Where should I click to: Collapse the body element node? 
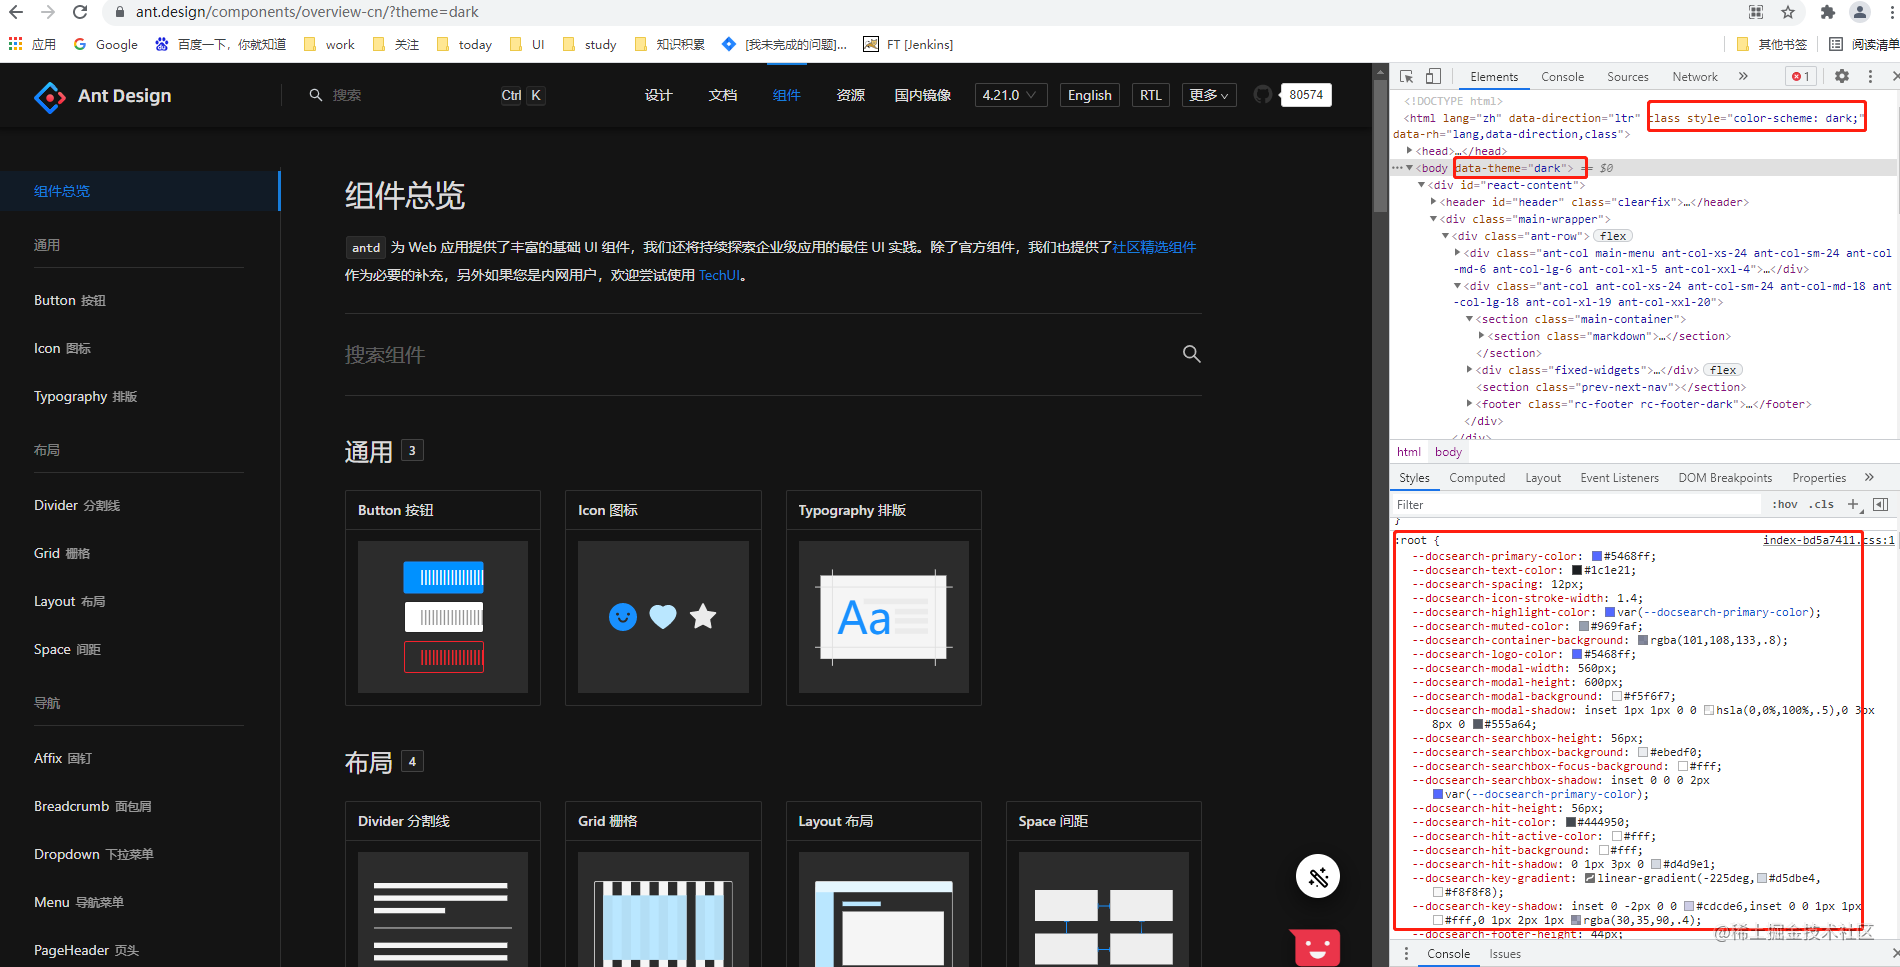coord(1409,168)
